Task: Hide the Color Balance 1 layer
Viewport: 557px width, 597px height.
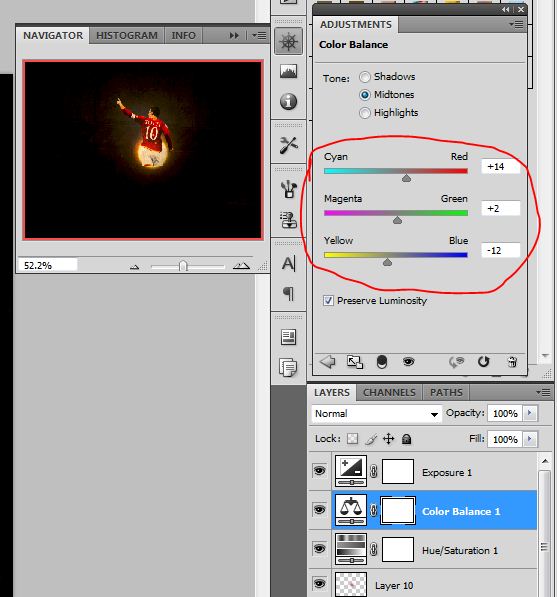Action: click(319, 509)
